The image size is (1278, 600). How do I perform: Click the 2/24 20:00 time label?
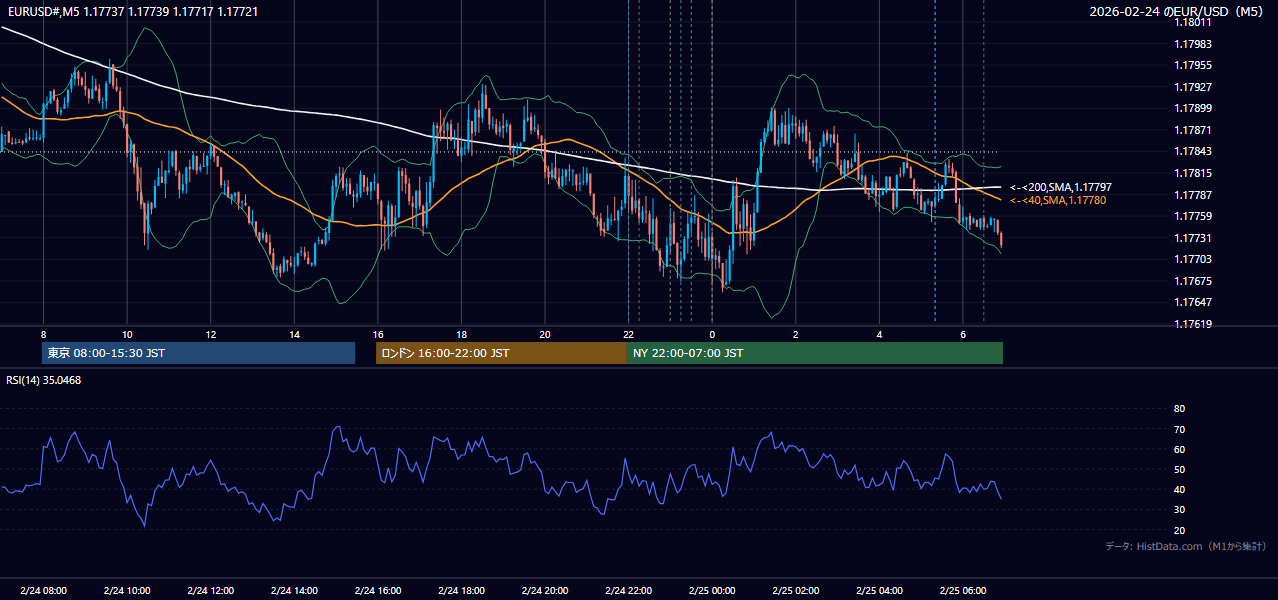(545, 590)
